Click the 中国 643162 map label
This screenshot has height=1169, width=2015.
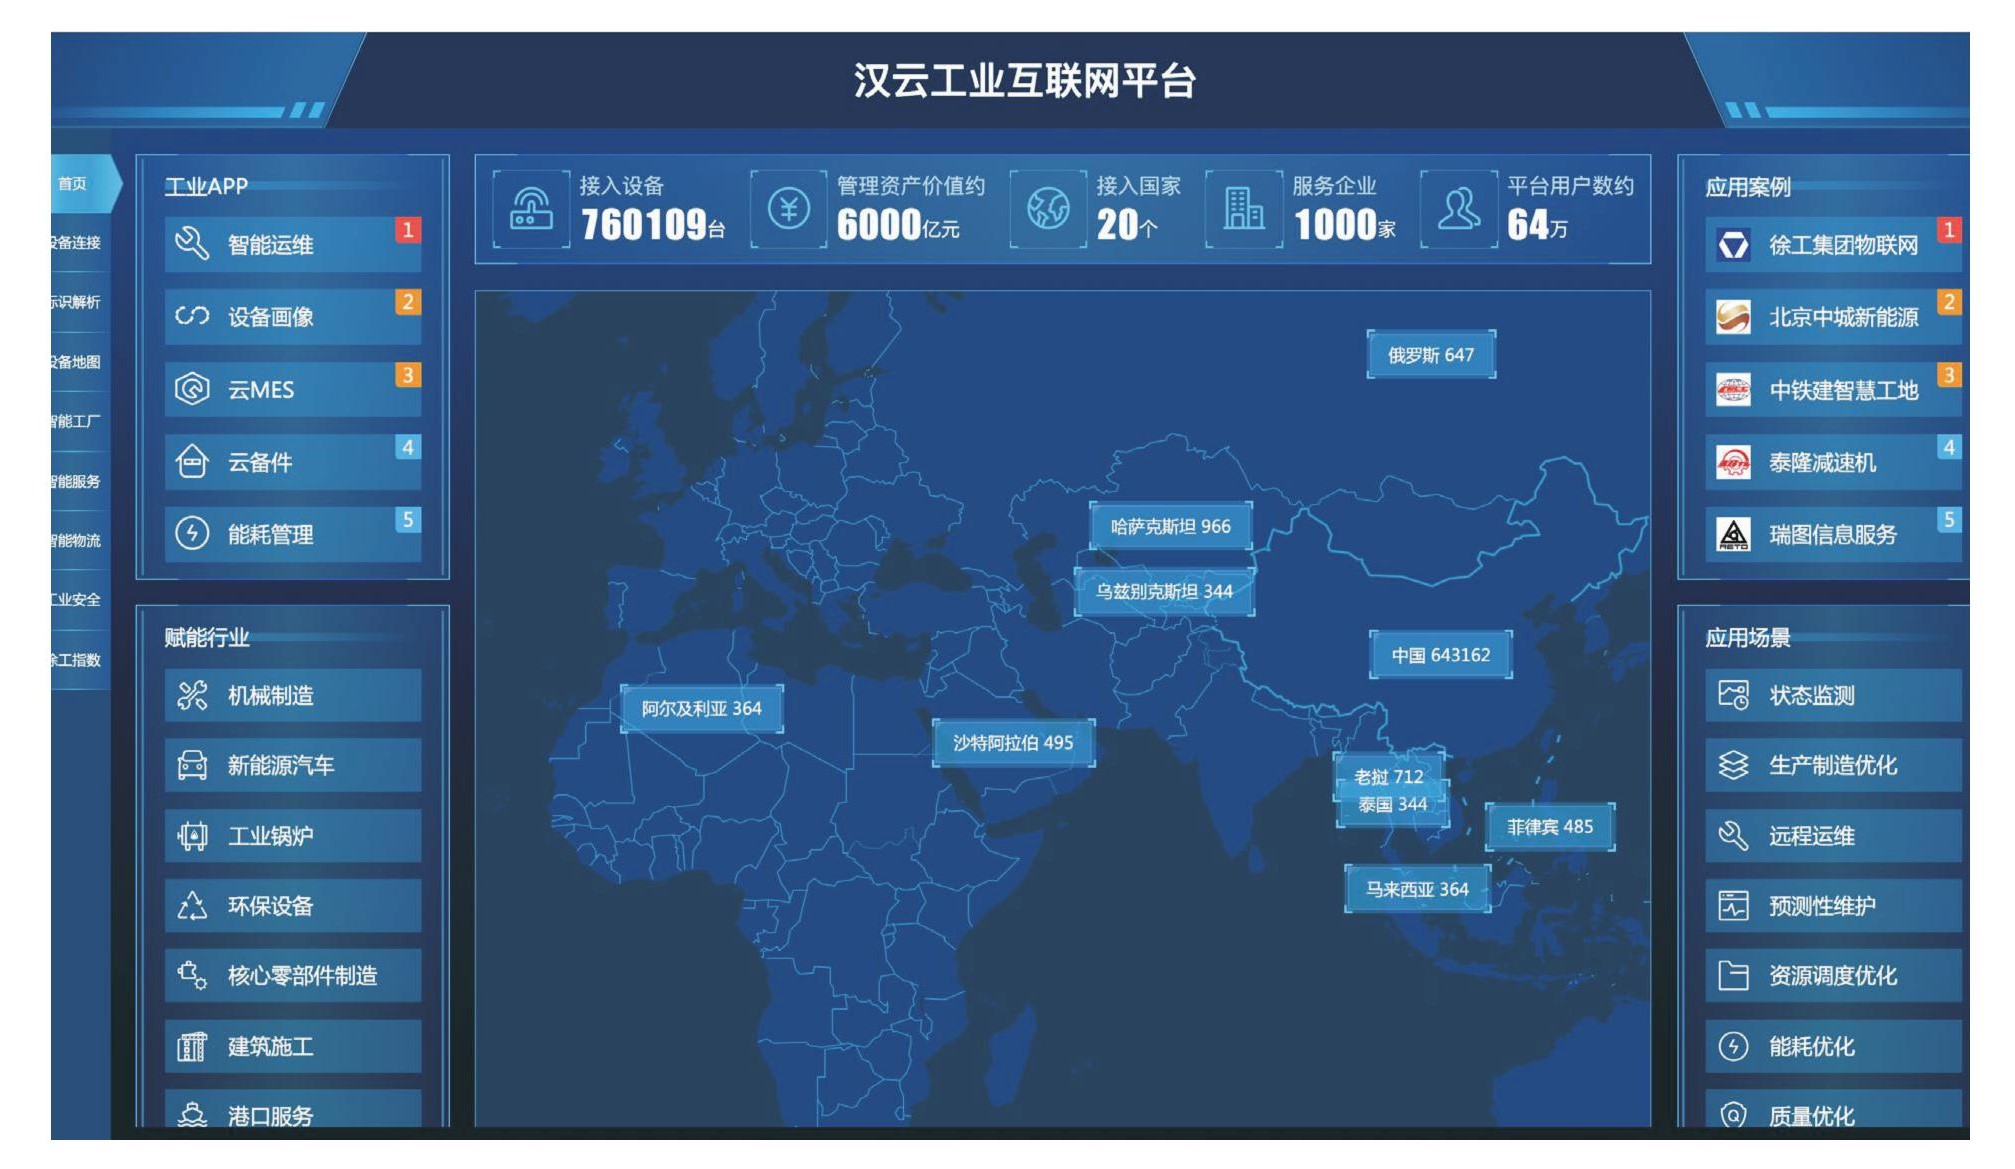click(1440, 655)
